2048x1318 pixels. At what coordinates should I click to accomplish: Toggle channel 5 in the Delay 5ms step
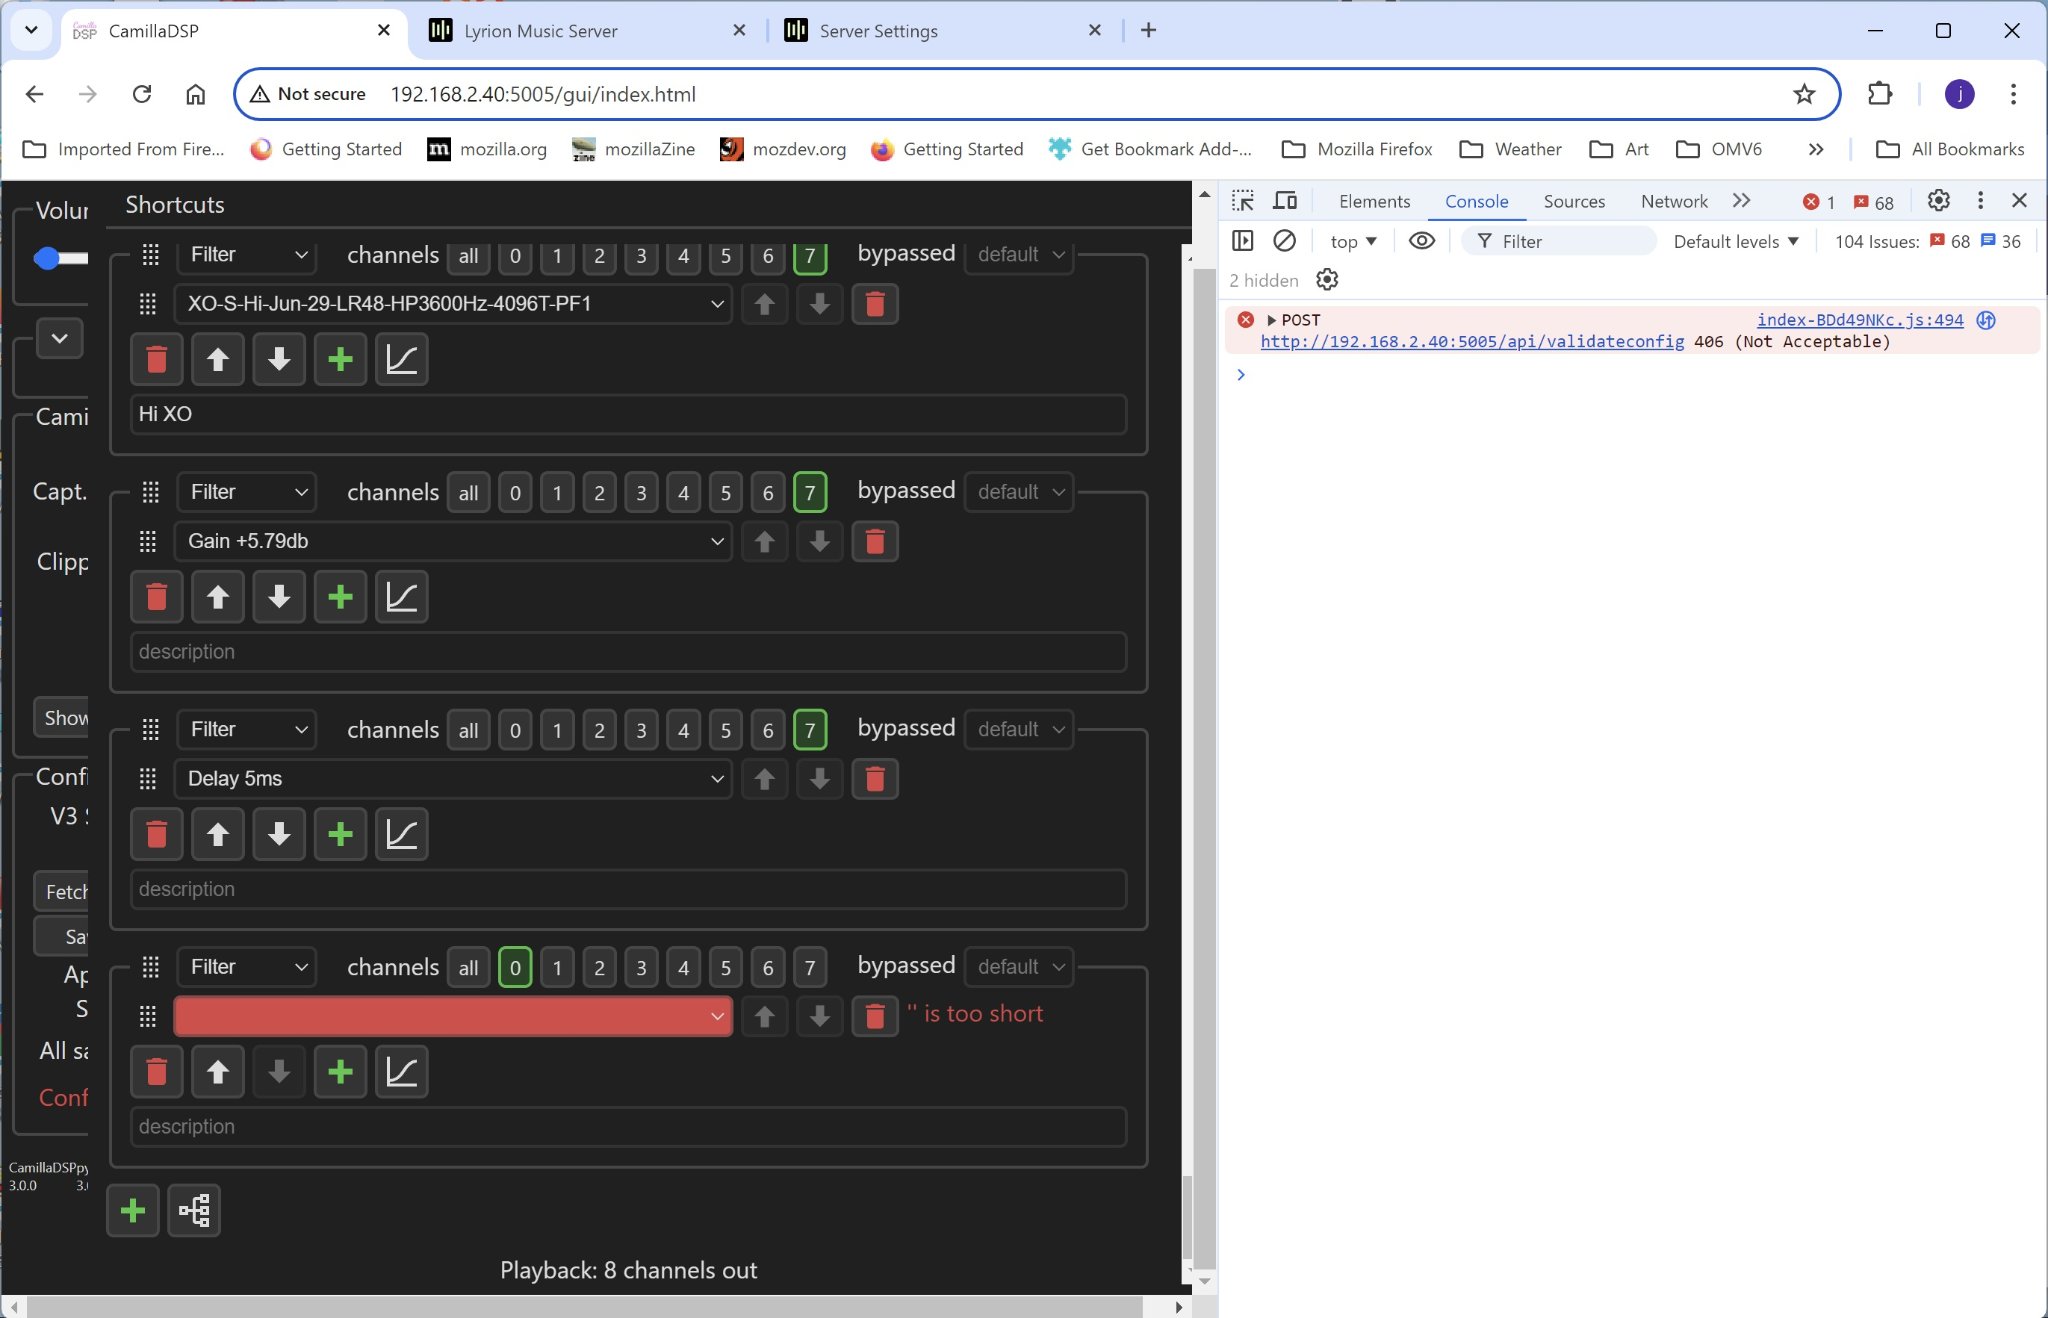[x=726, y=730]
